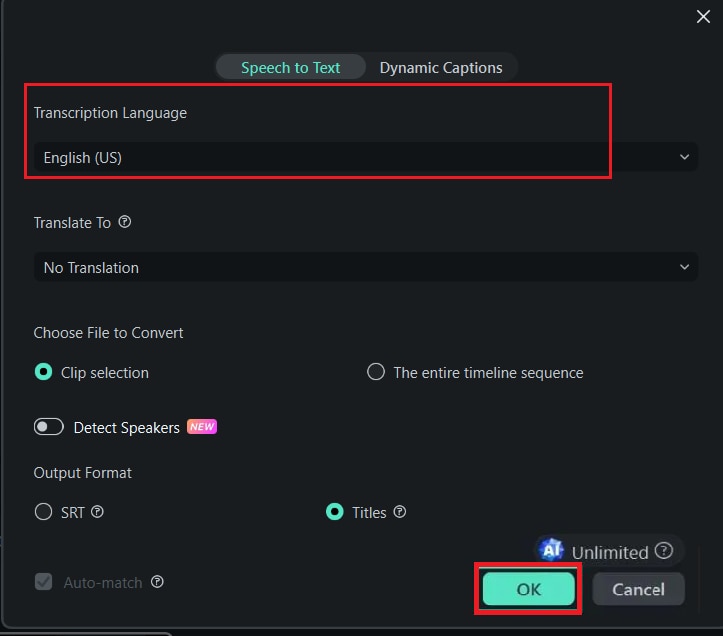Click the help icon beside SRT
This screenshot has height=636, width=723.
97,512
